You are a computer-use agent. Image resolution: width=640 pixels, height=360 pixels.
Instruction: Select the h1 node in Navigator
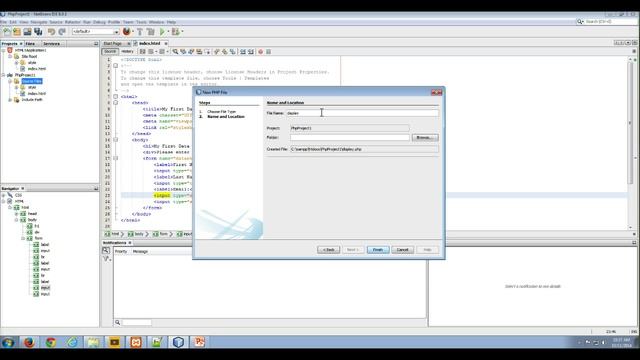point(37,226)
